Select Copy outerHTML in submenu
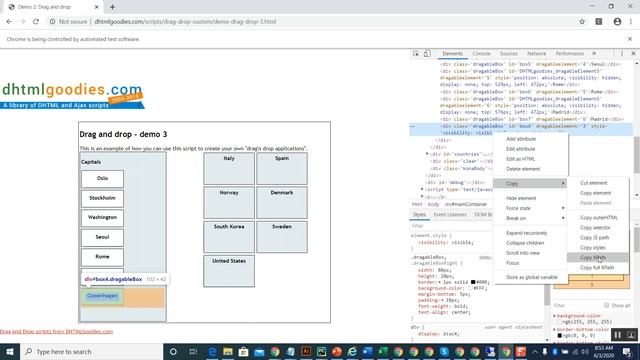Viewport: 640px width, 360px height. pos(599,218)
